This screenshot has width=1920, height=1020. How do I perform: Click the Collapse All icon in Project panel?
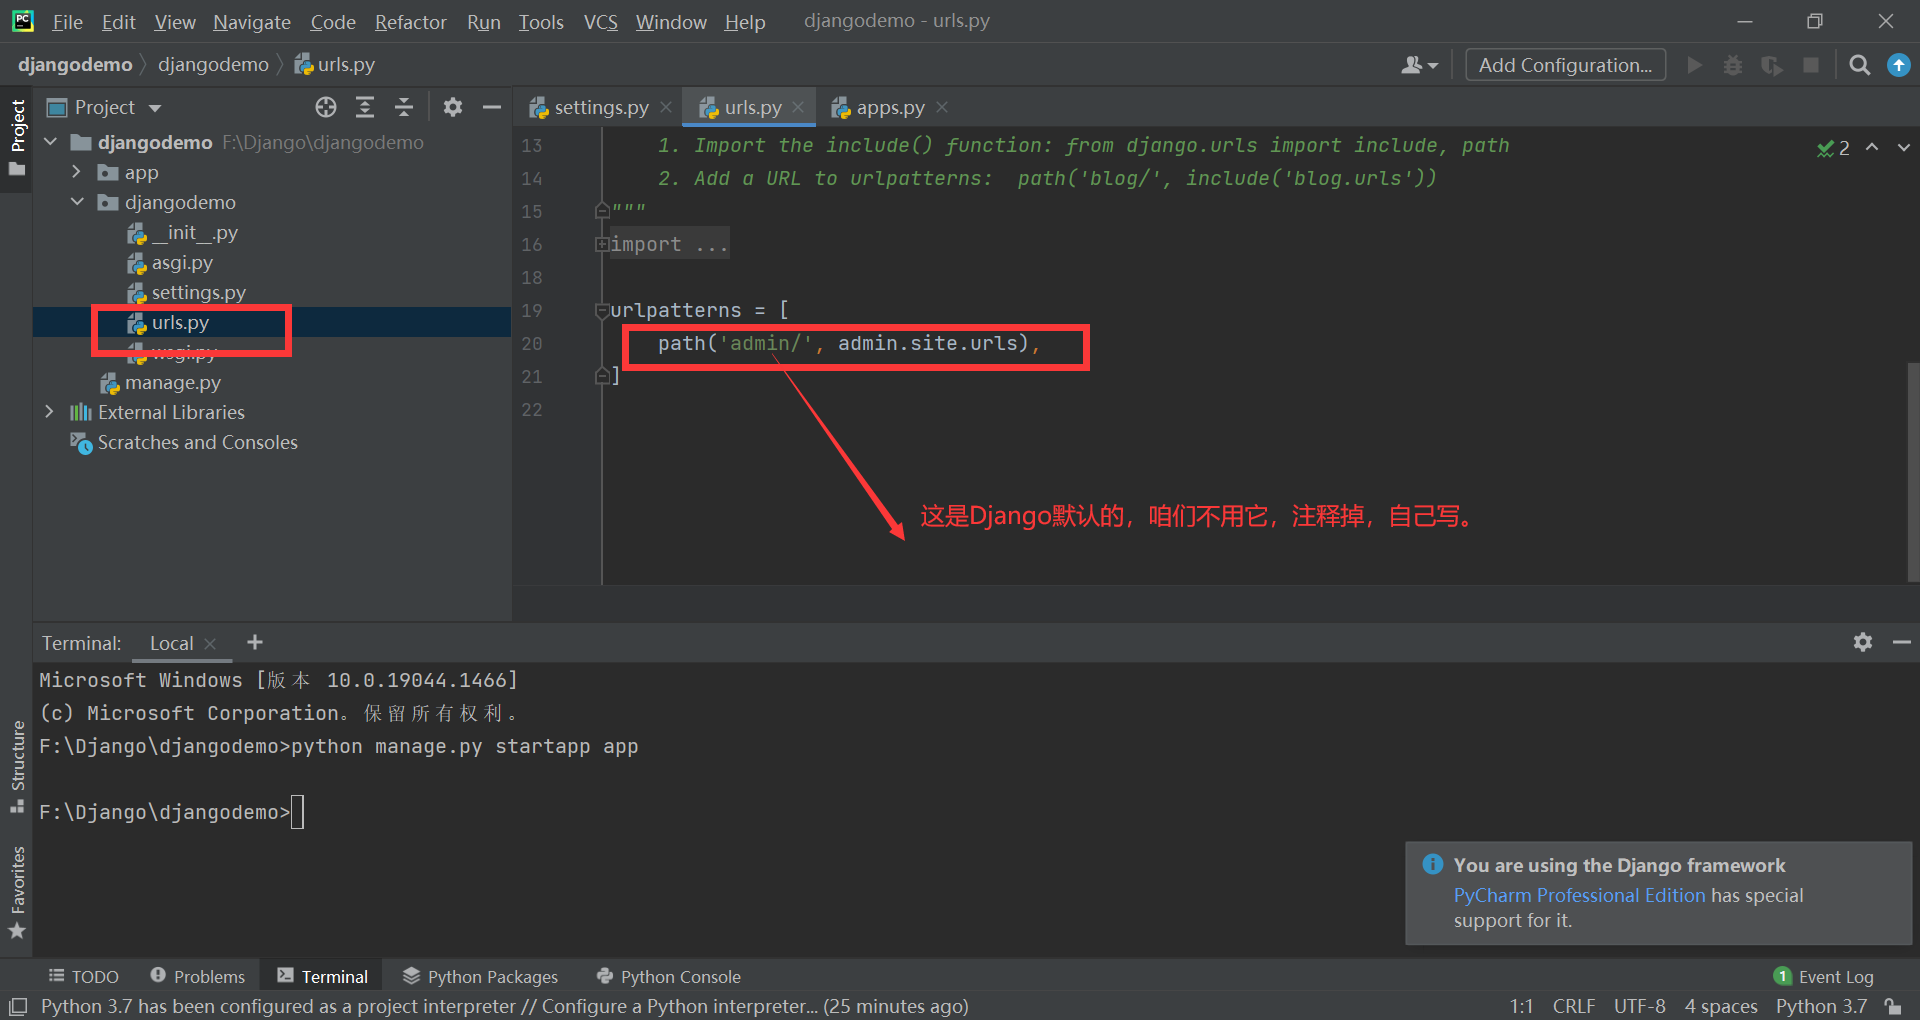click(x=404, y=107)
